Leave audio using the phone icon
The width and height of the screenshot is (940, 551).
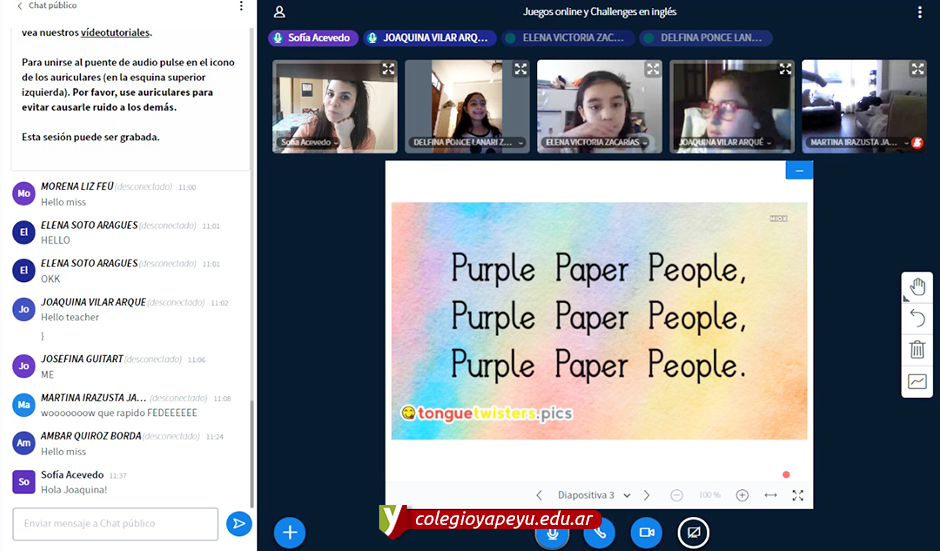click(599, 532)
